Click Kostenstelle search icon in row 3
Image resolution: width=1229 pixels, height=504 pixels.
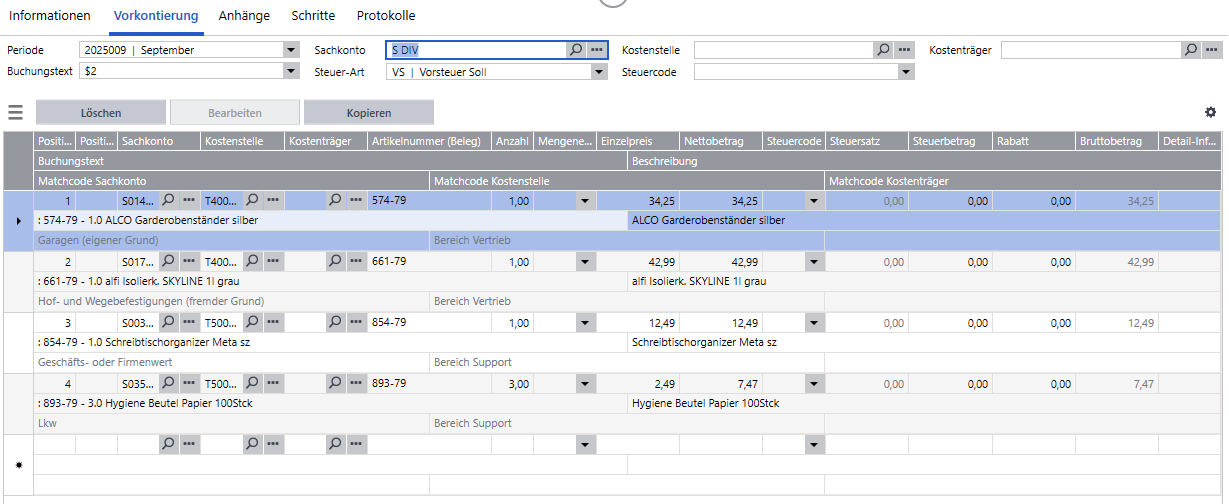click(252, 323)
